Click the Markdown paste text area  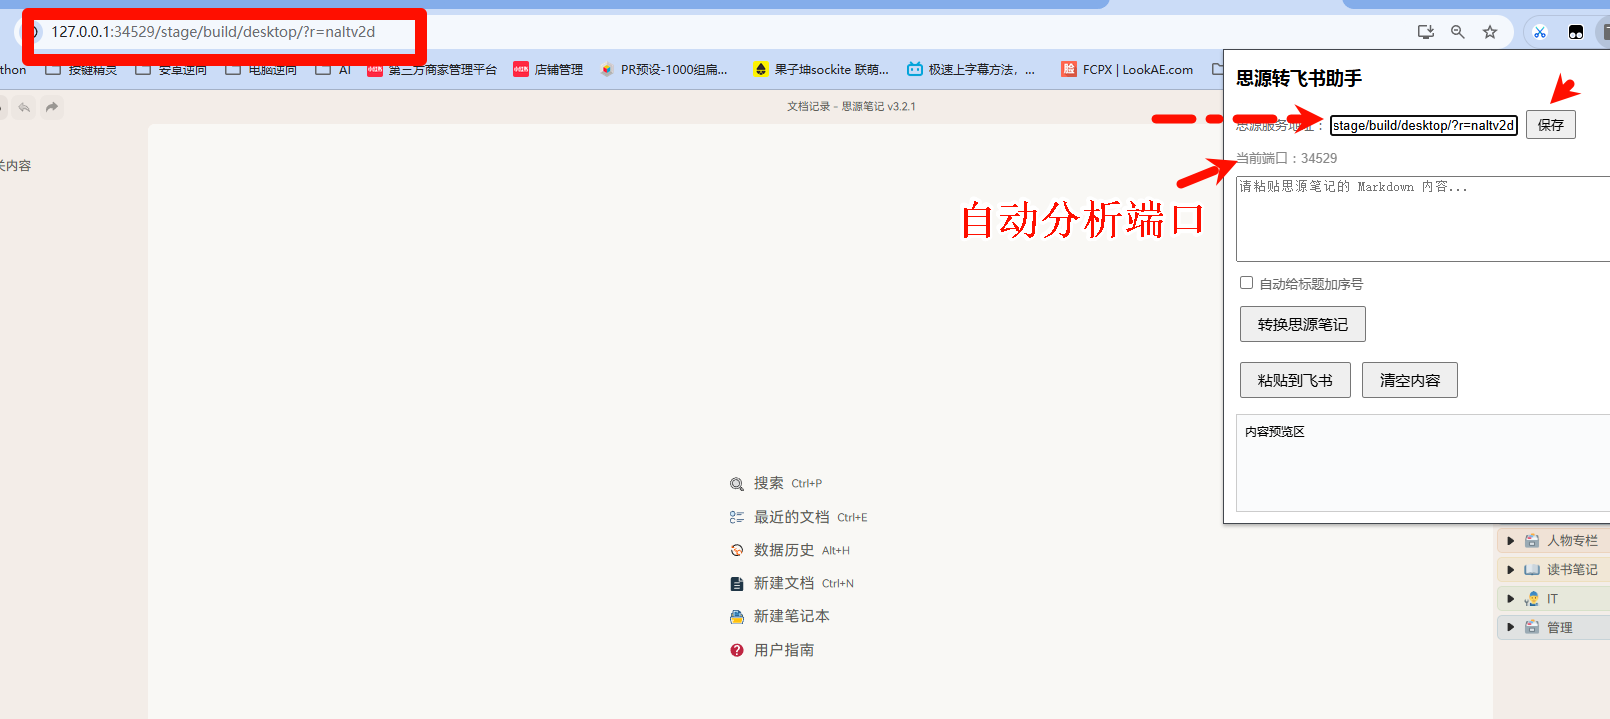(x=1423, y=219)
